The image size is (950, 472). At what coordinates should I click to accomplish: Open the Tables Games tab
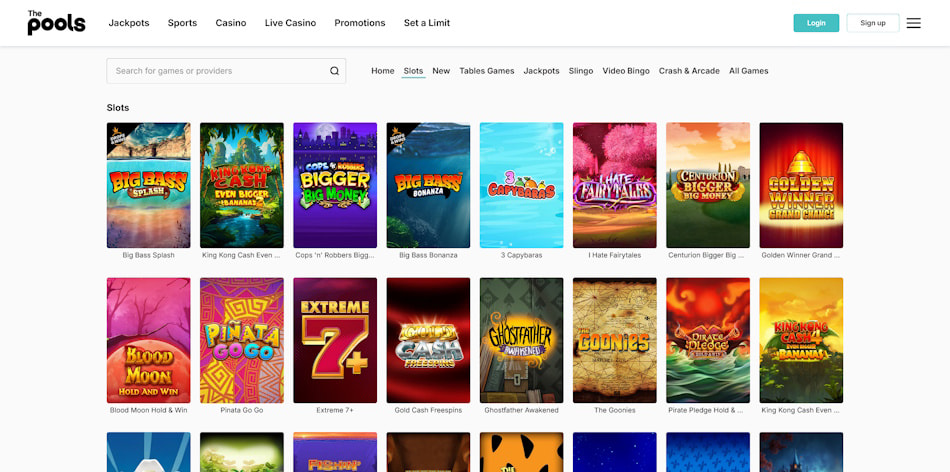[487, 71]
